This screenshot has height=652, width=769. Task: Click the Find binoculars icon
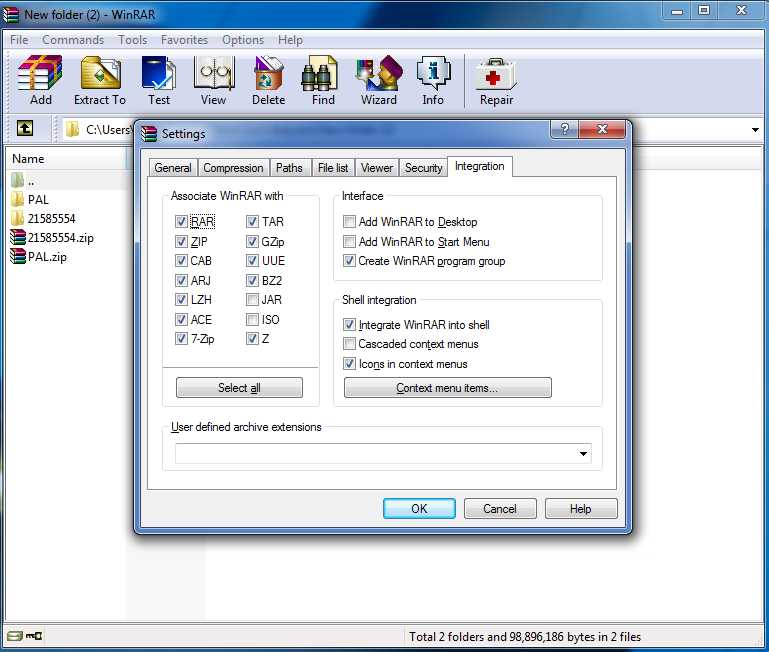(319, 74)
